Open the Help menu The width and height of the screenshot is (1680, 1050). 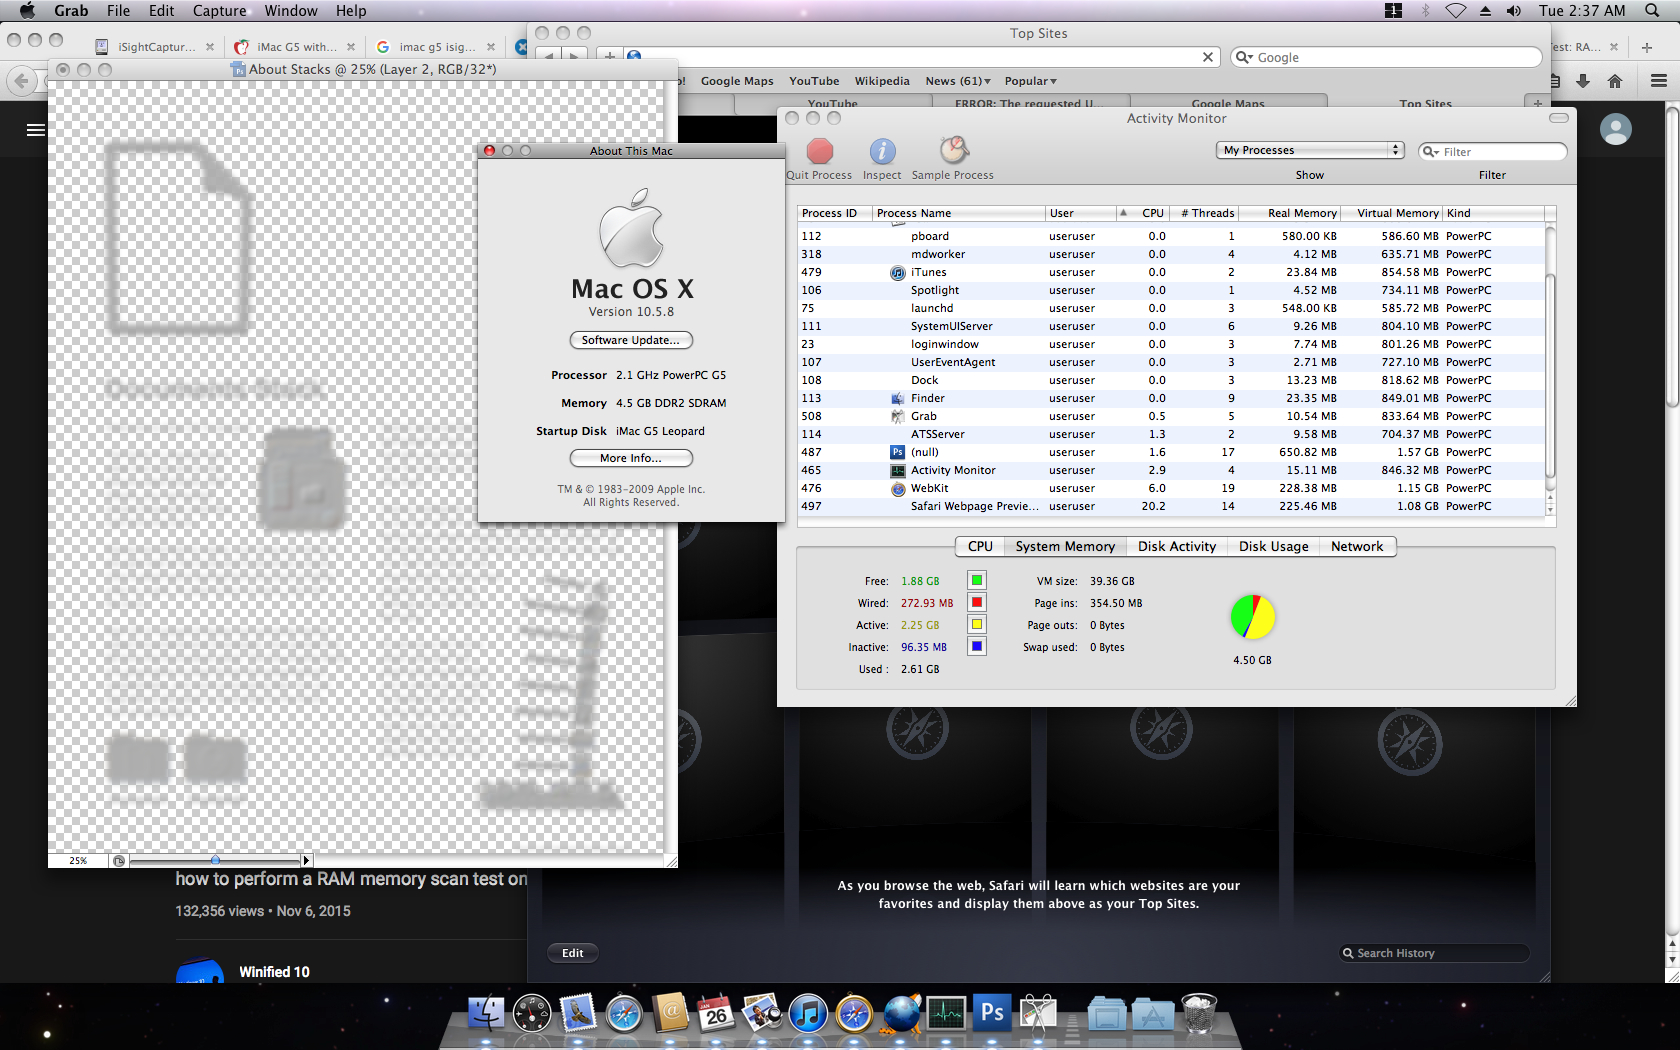[351, 11]
